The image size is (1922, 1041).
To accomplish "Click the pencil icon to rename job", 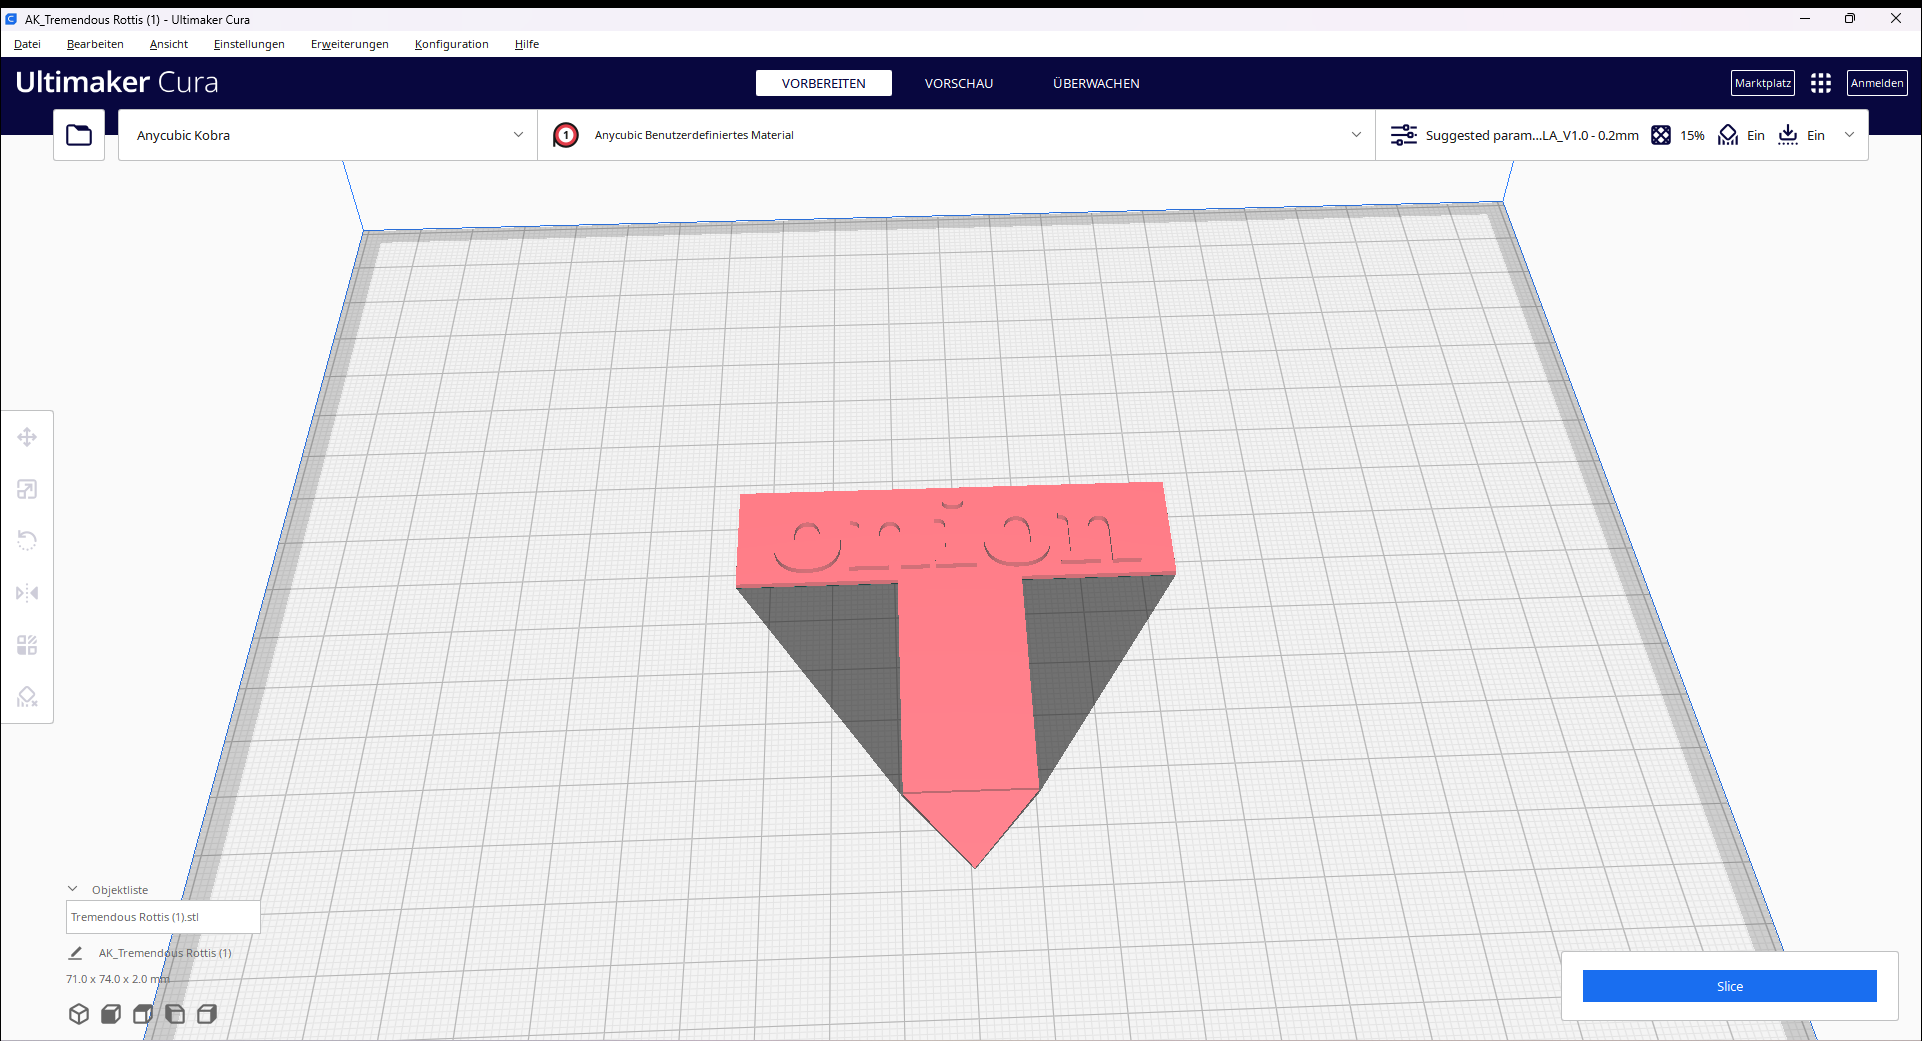I will 75,953.
